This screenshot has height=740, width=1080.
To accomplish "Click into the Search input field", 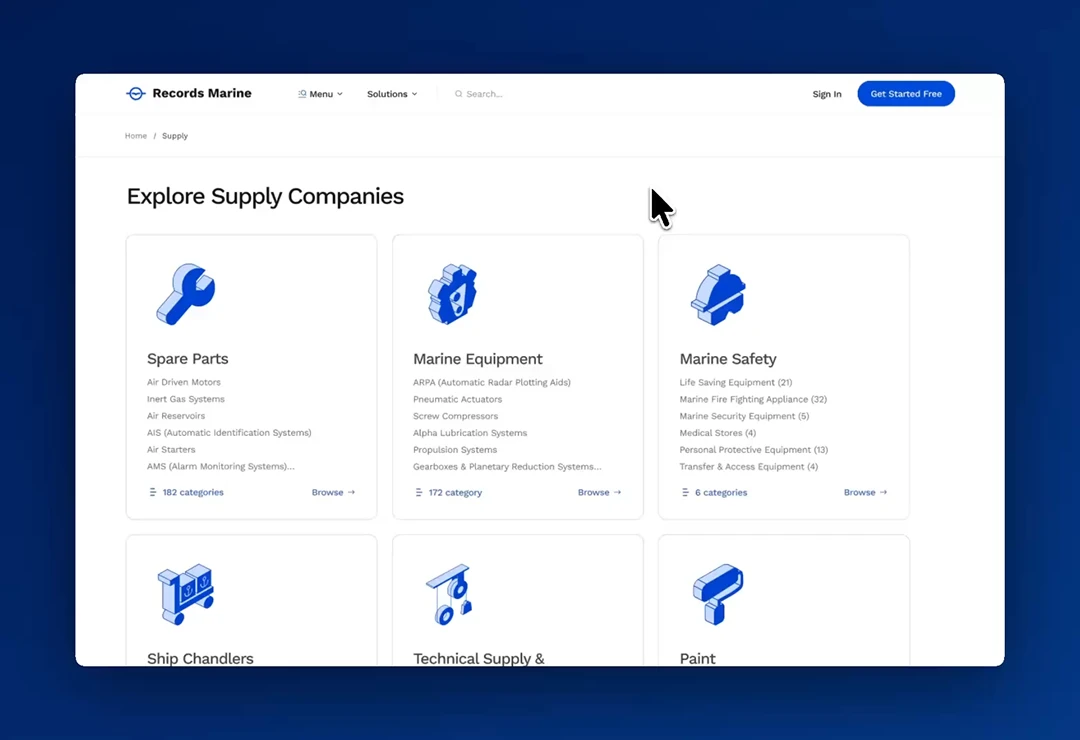I will click(520, 94).
